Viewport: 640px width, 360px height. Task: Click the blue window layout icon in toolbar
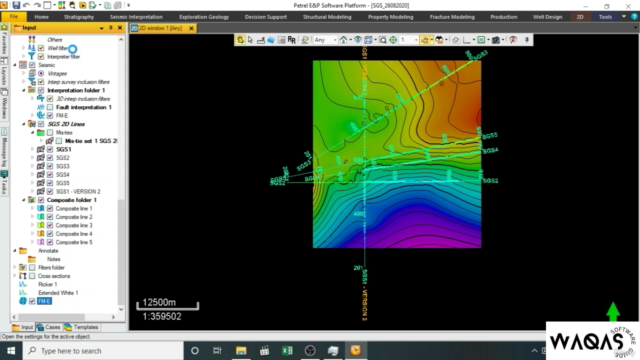click(x=368, y=40)
